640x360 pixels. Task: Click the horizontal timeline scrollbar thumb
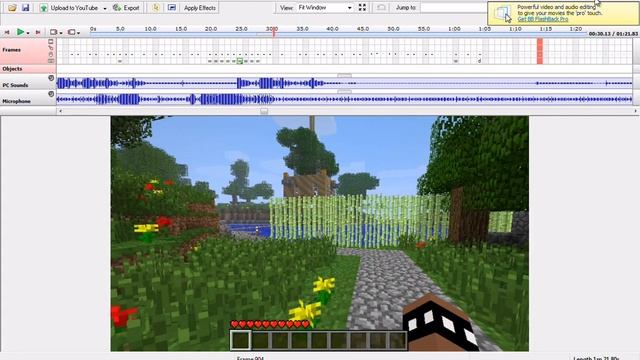click(x=264, y=111)
